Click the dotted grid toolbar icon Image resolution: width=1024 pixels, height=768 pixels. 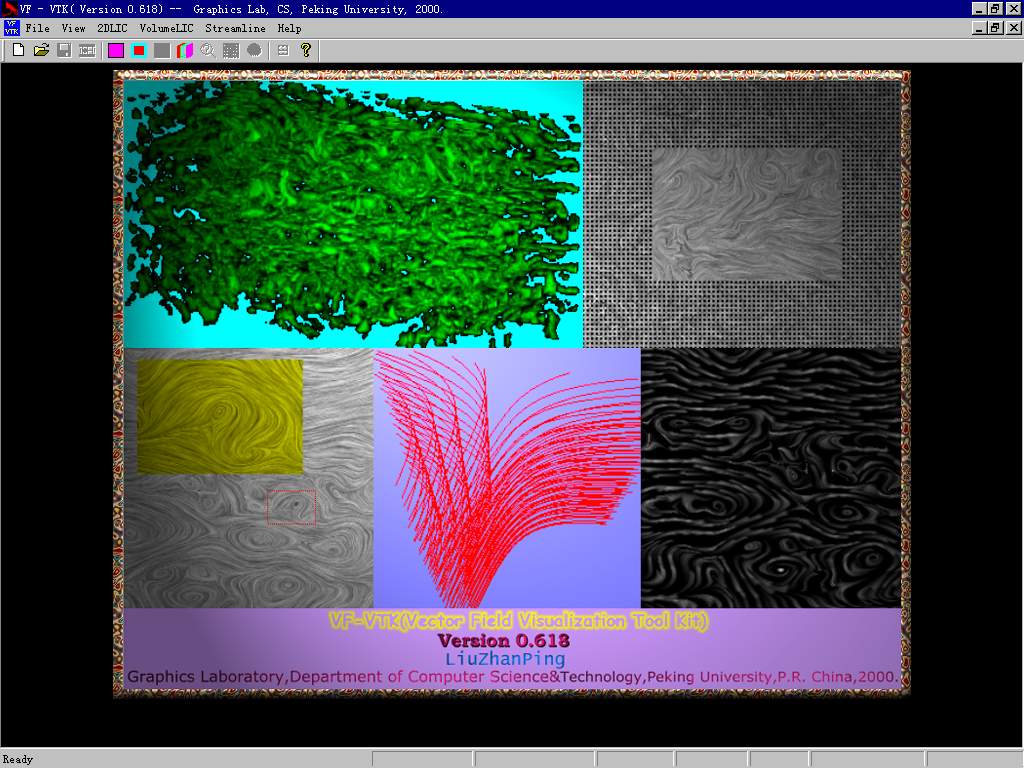(x=231, y=50)
